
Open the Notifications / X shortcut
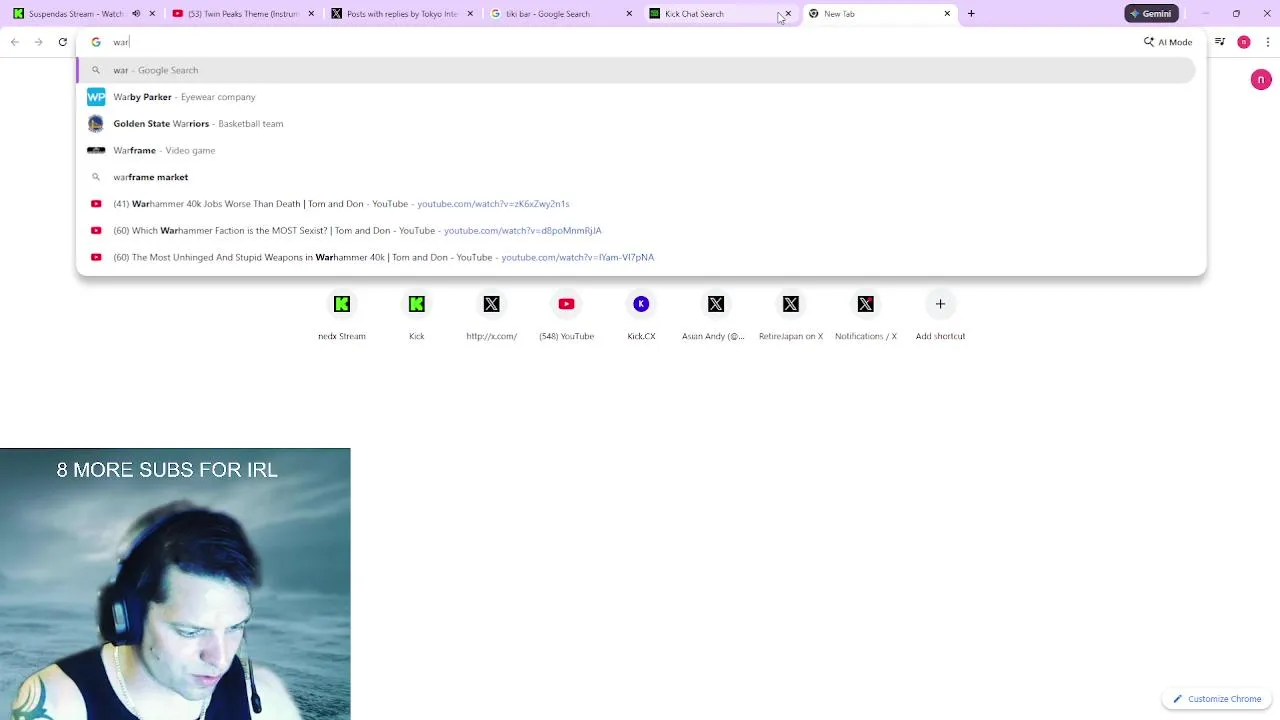pyautogui.click(x=866, y=316)
